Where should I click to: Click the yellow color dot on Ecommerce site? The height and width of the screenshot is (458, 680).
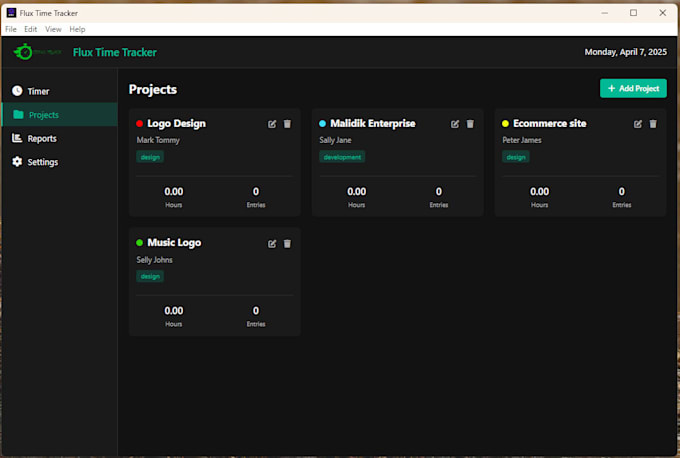(505, 124)
